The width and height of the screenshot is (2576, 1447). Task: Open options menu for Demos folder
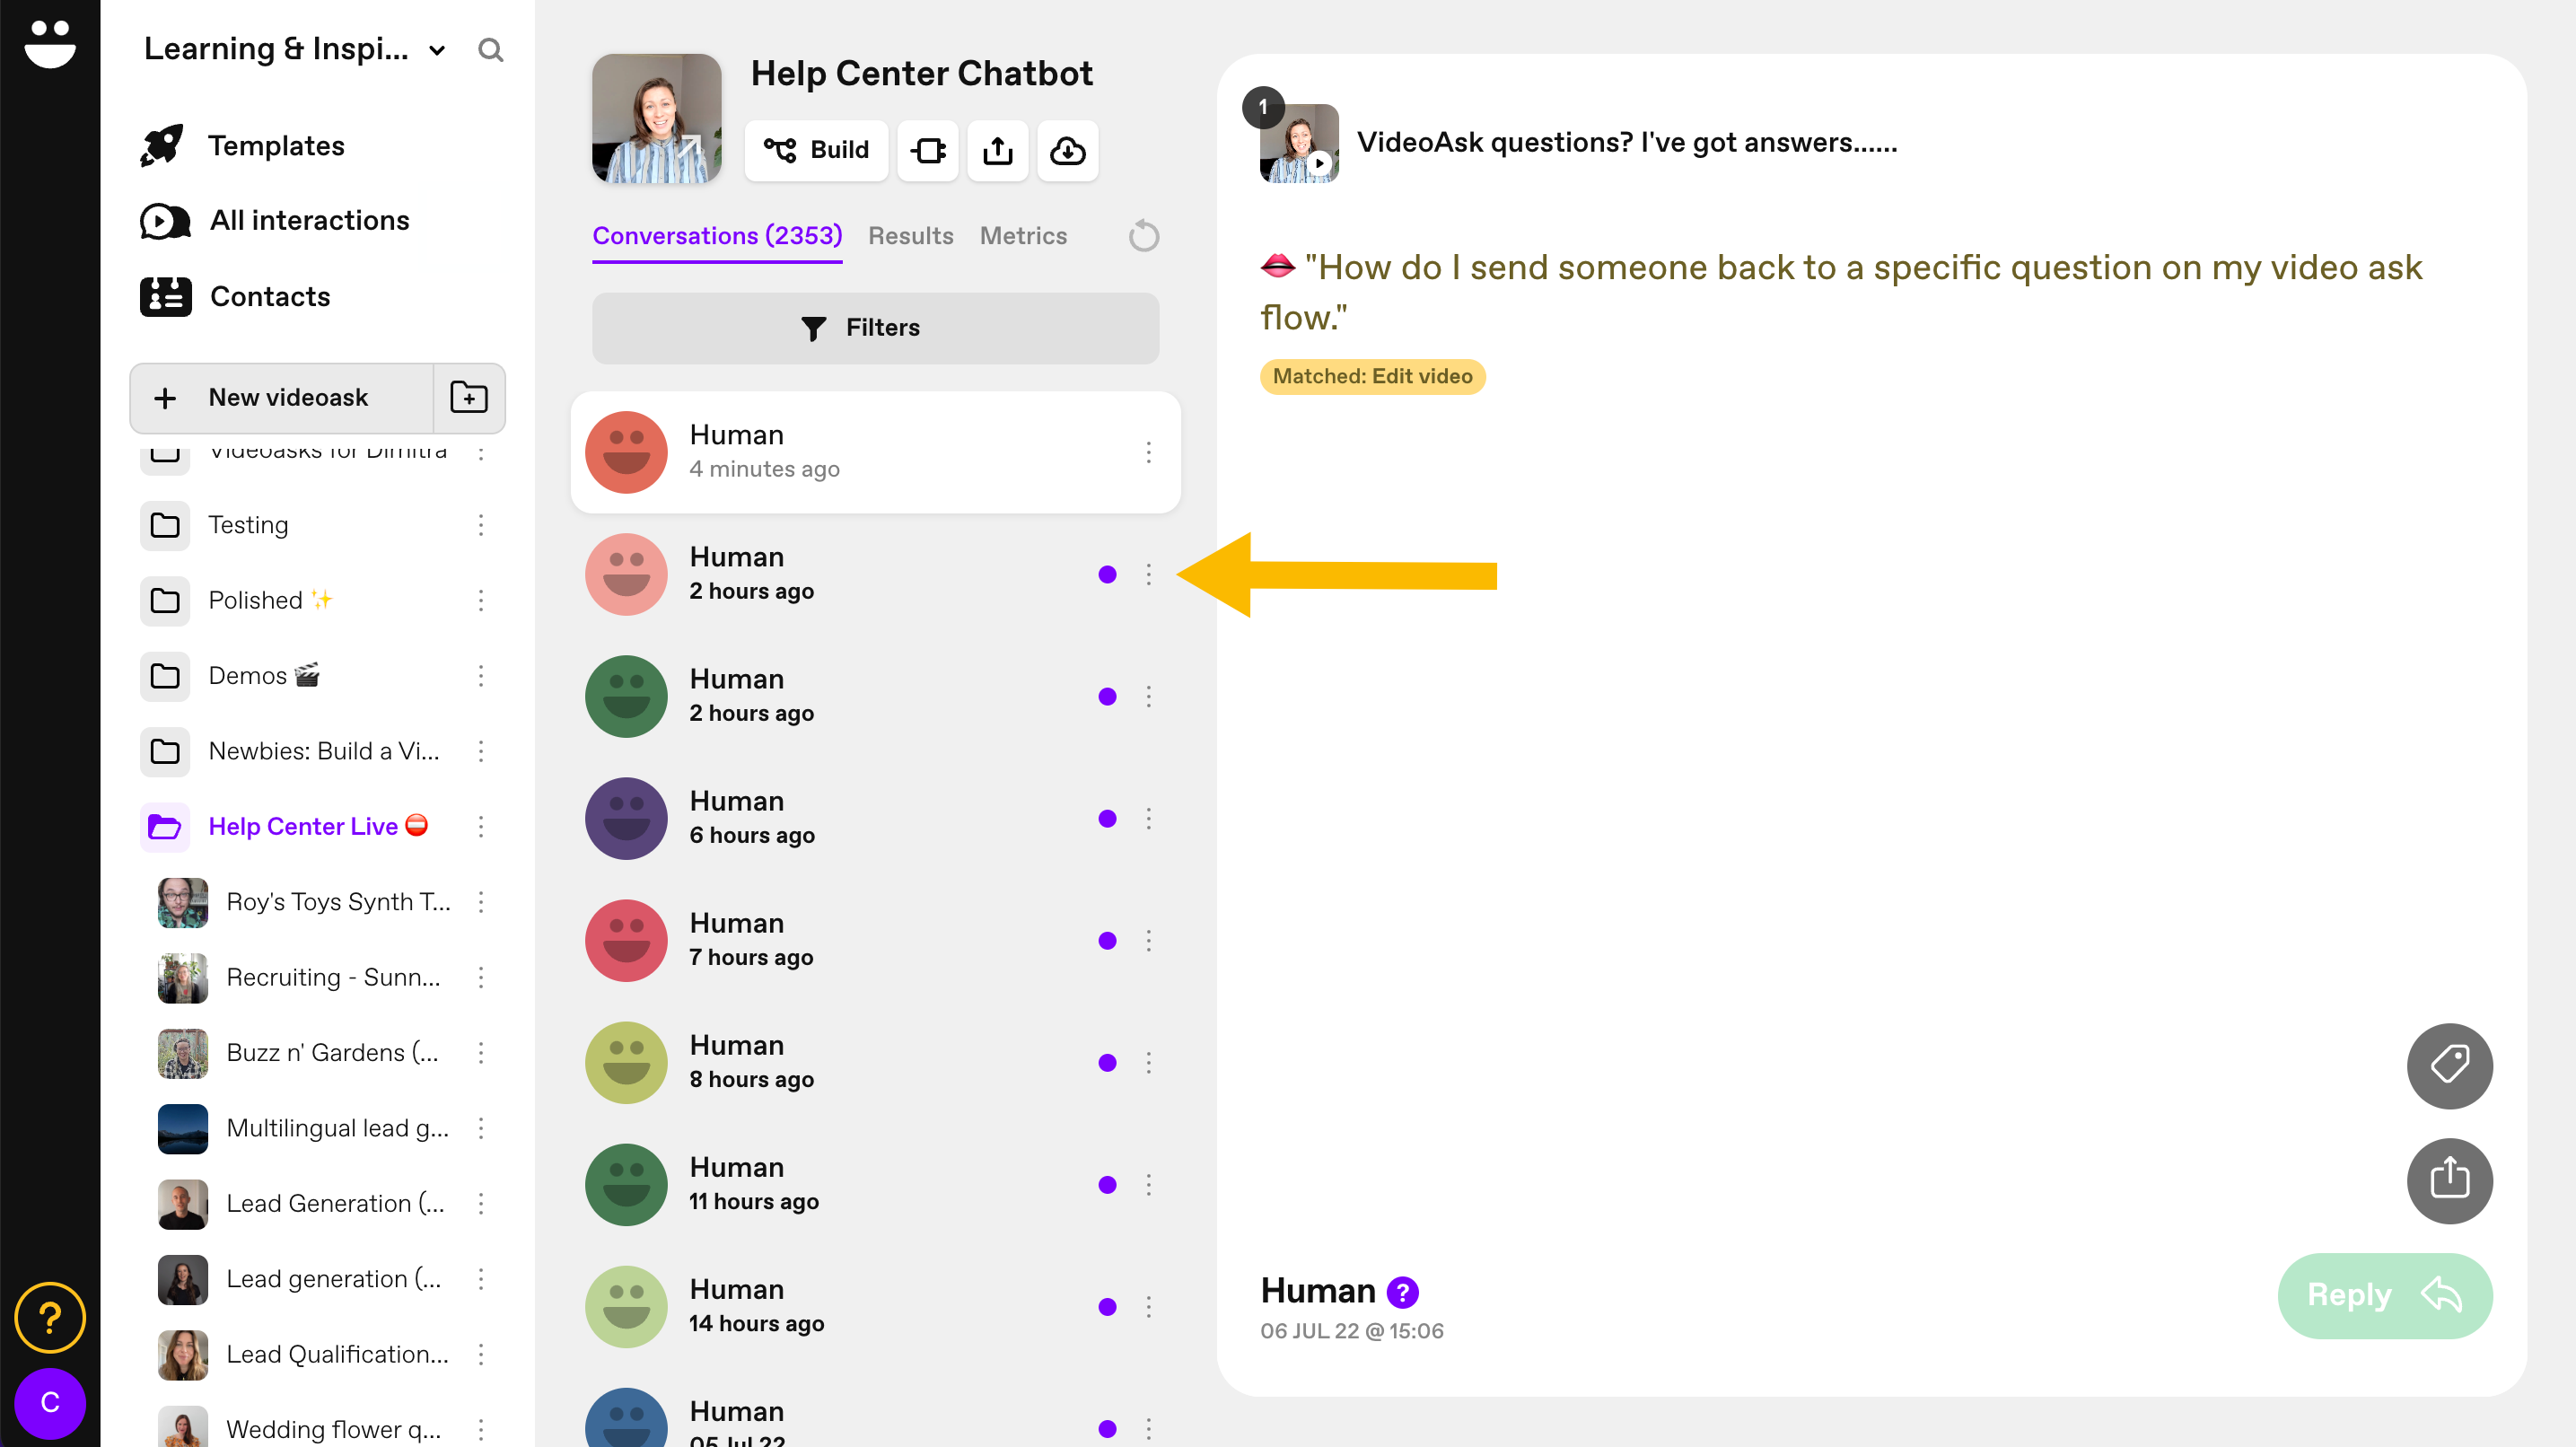click(481, 676)
